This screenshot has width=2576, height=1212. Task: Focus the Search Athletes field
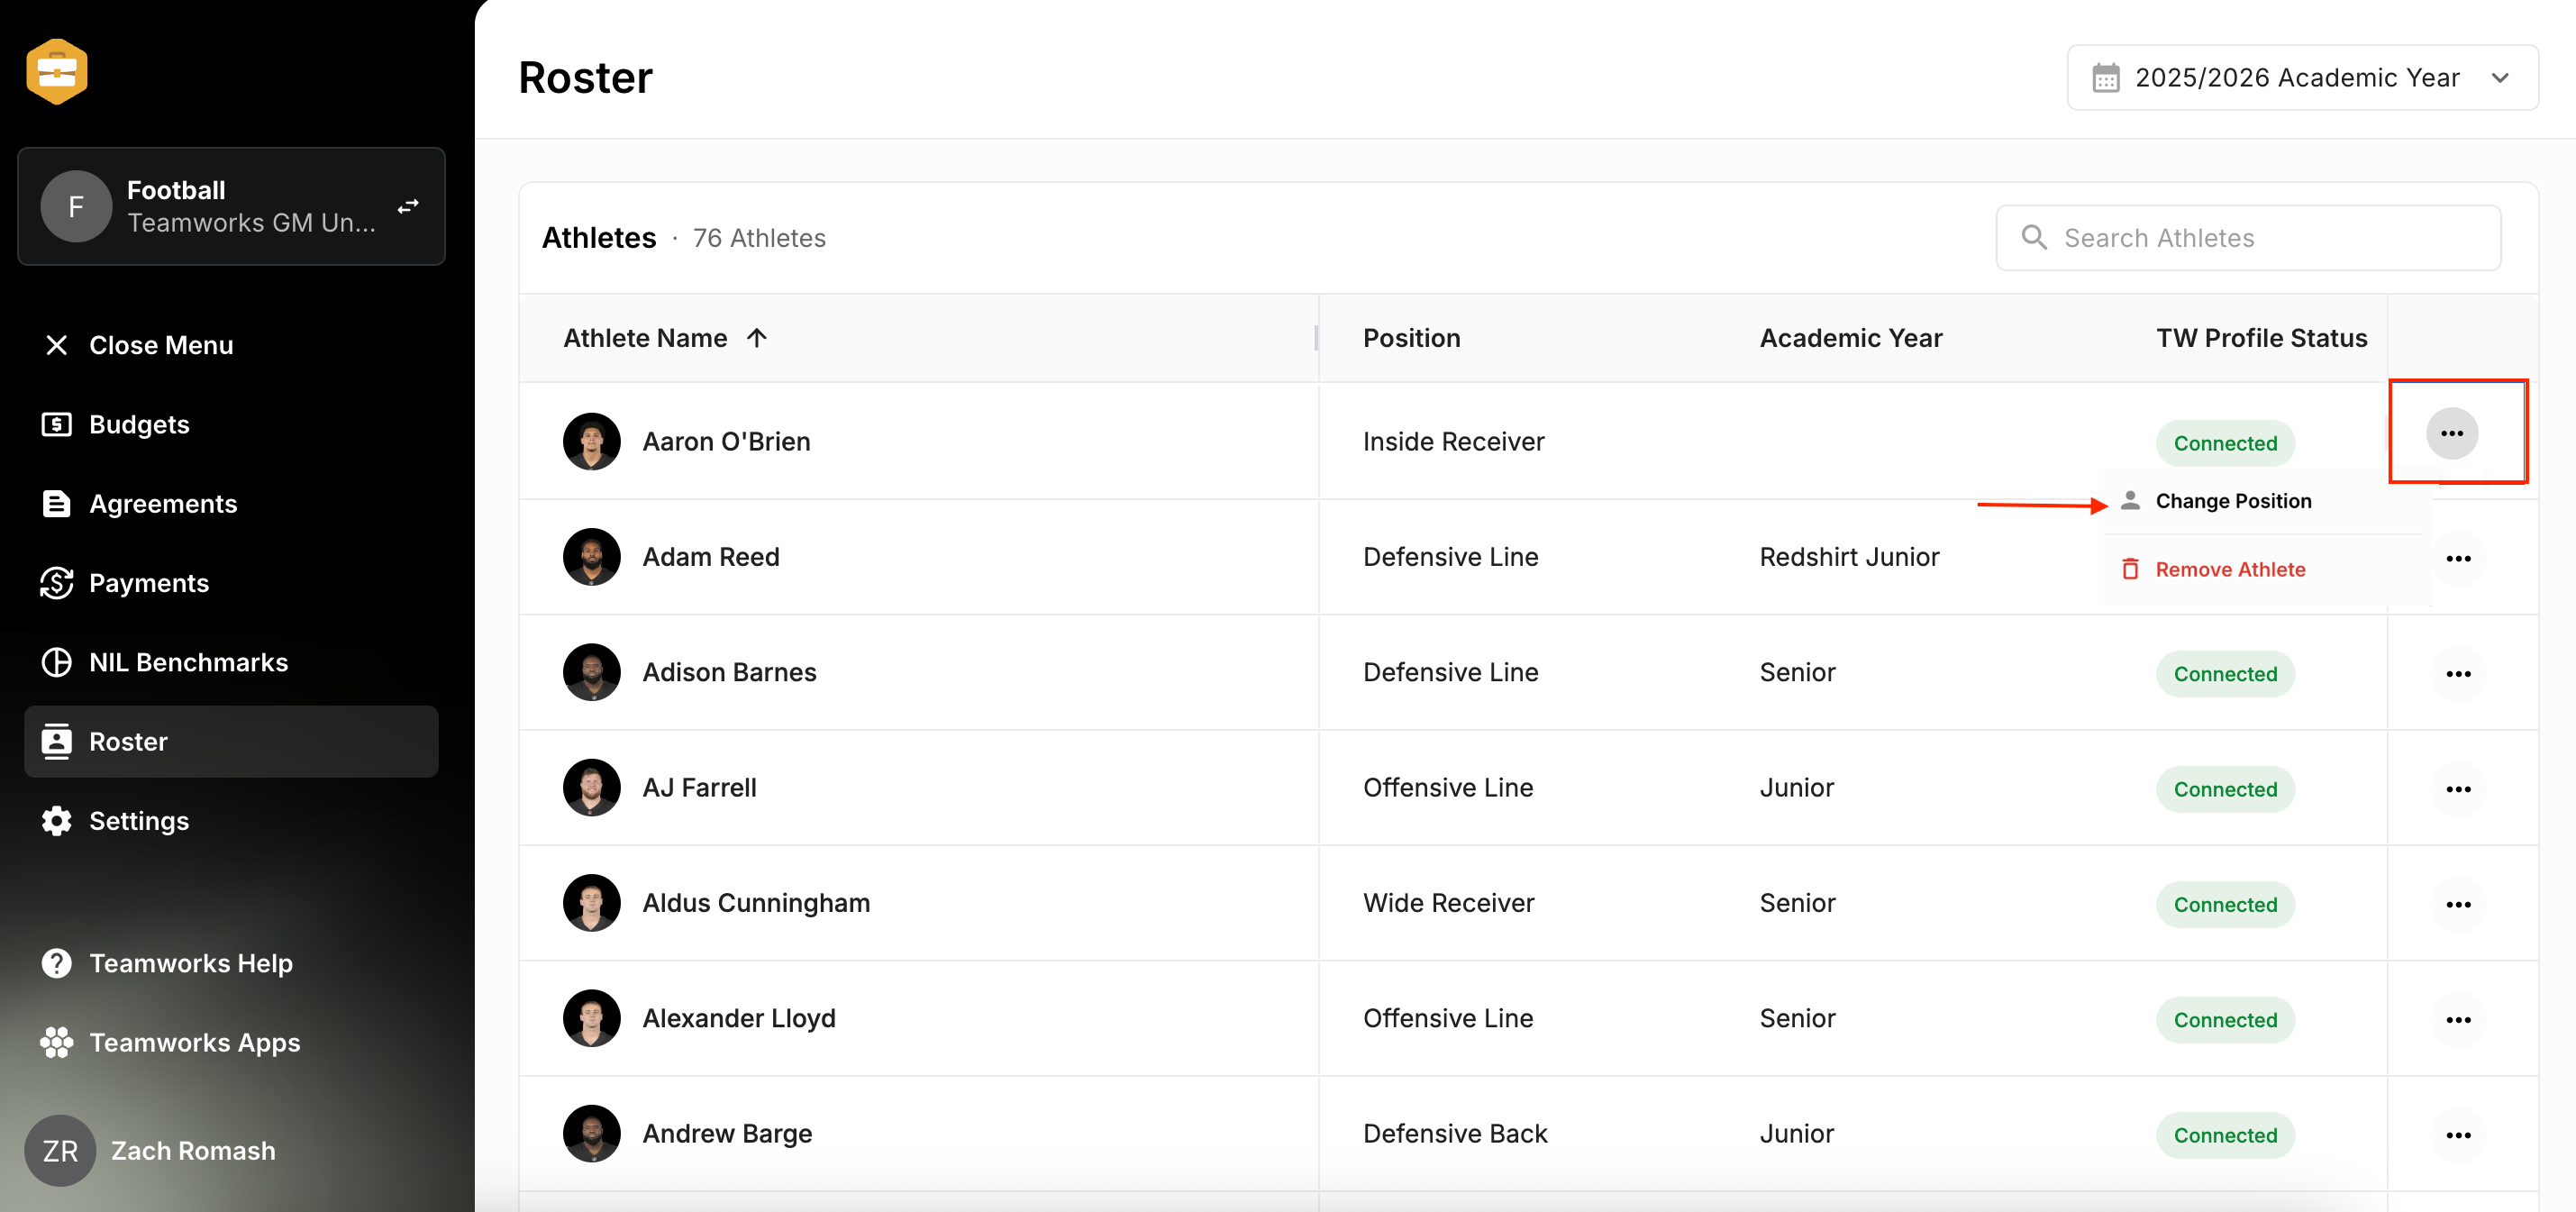tap(2248, 238)
